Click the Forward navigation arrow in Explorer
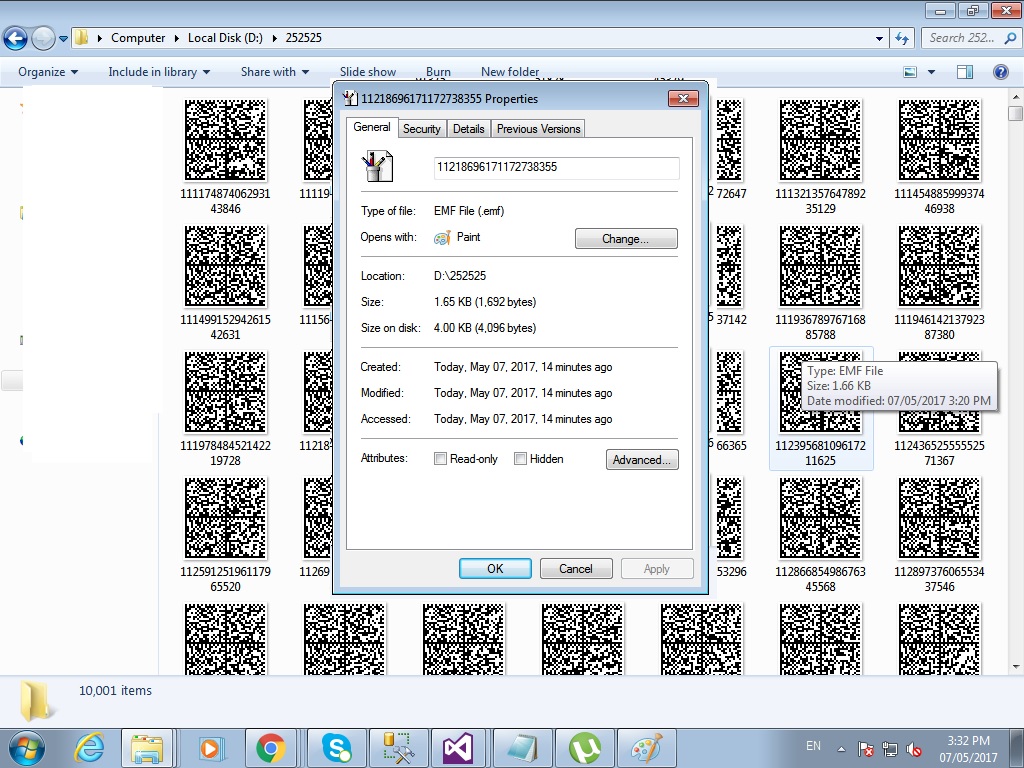This screenshot has width=1024, height=768. point(43,39)
